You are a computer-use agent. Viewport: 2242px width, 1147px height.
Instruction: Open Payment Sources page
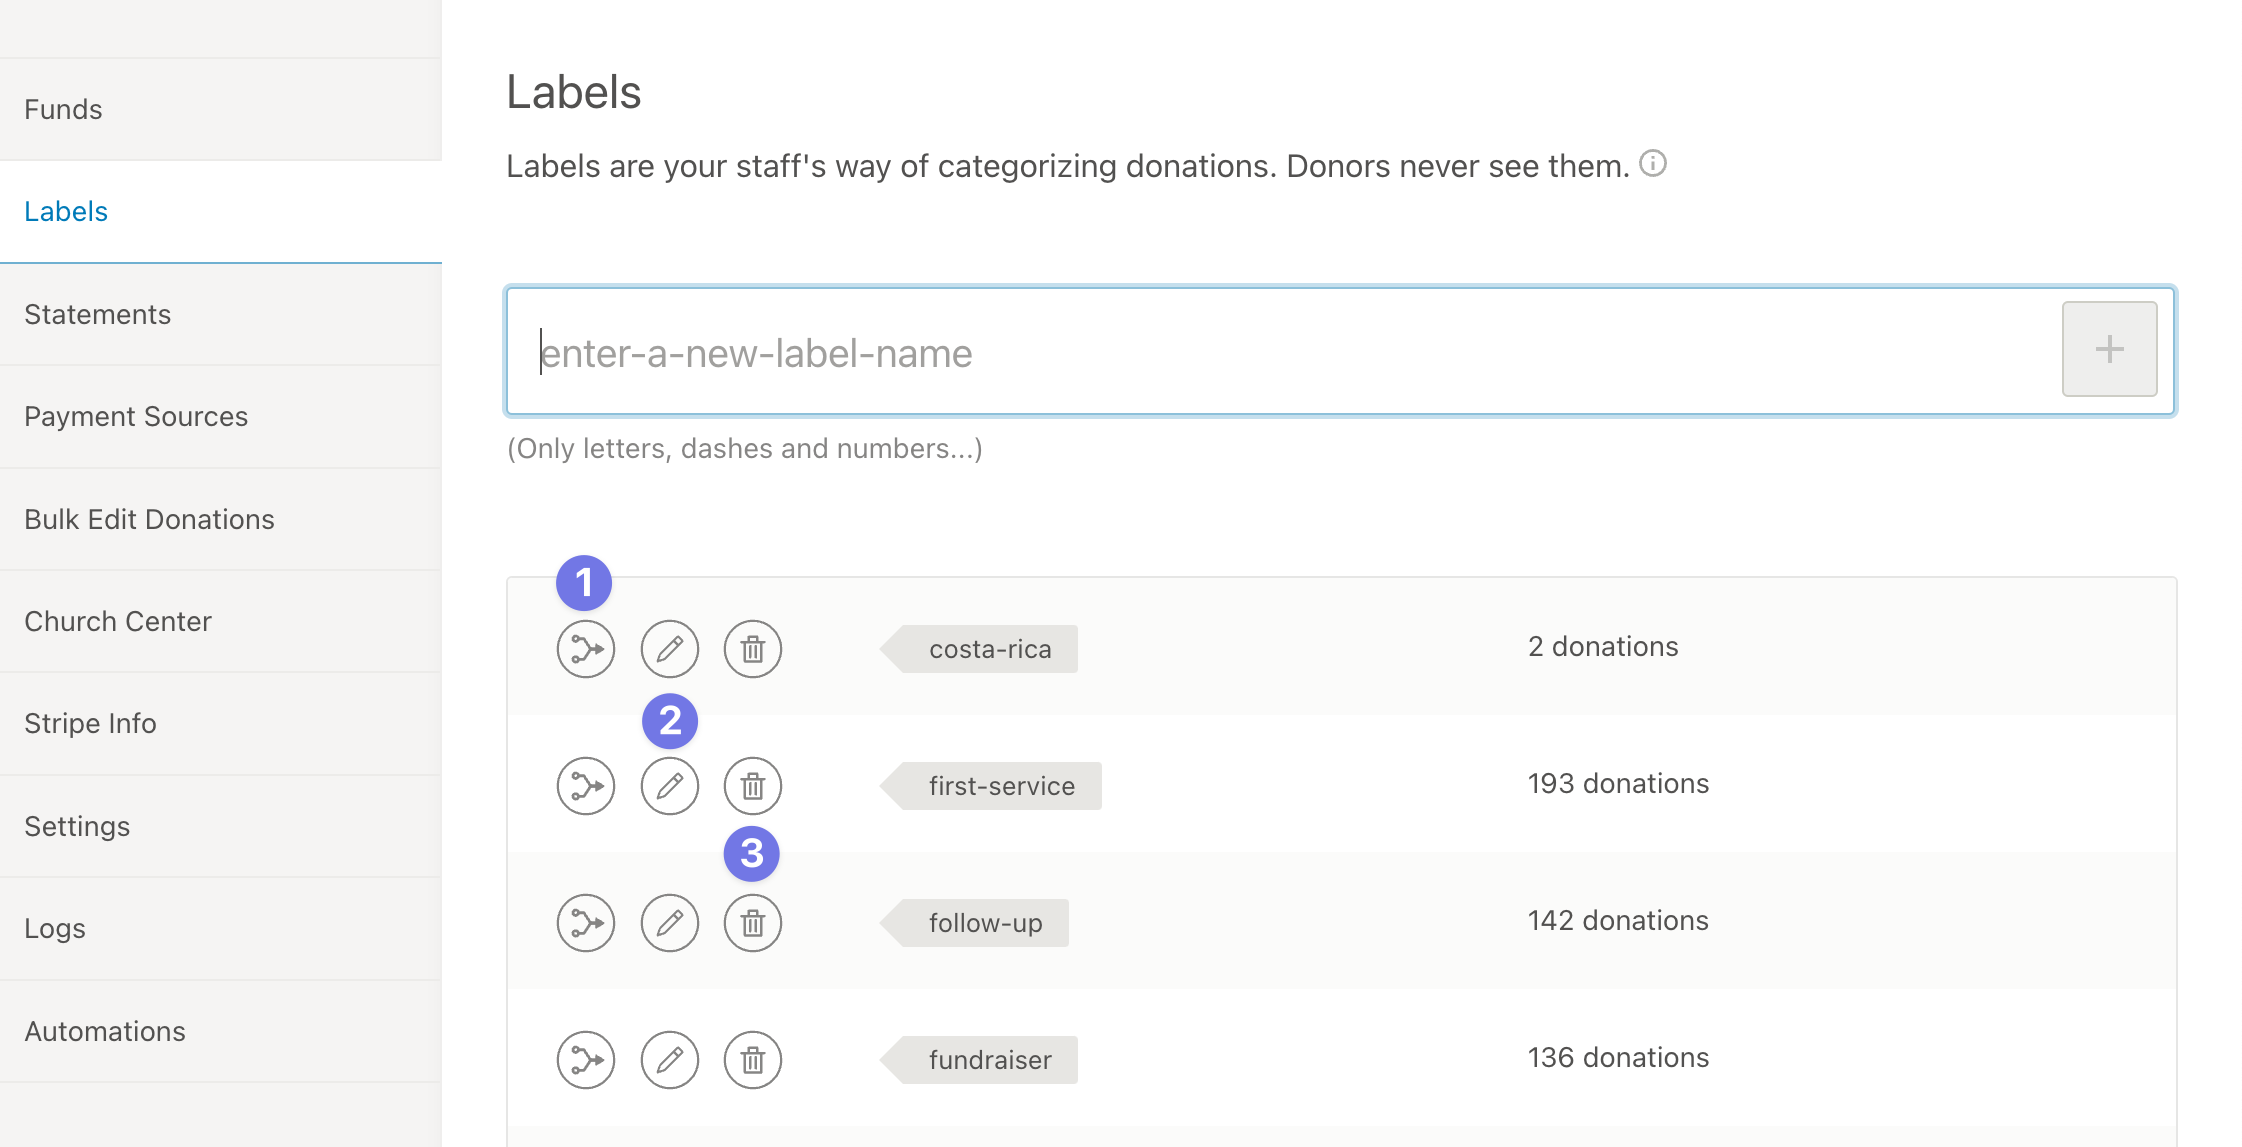pyautogui.click(x=220, y=416)
